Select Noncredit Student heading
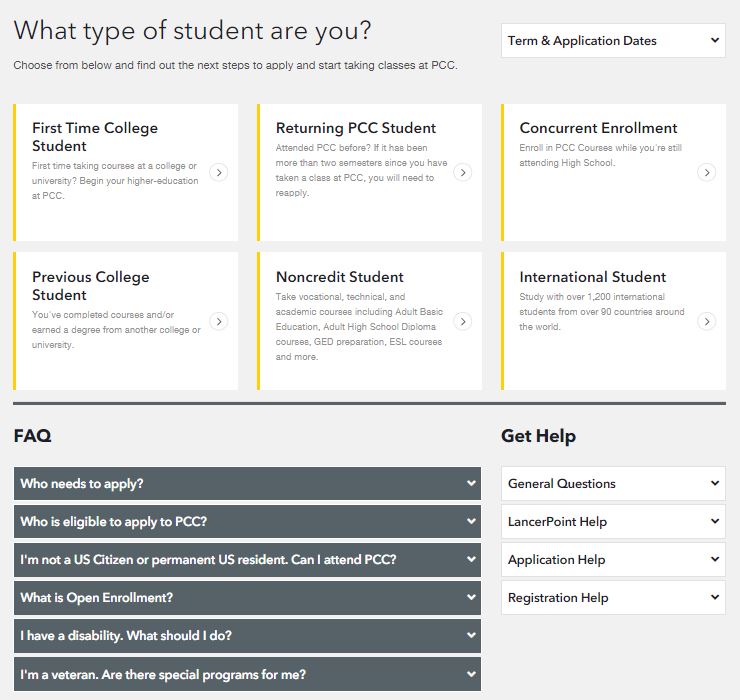The height and width of the screenshot is (700, 740). (x=340, y=277)
